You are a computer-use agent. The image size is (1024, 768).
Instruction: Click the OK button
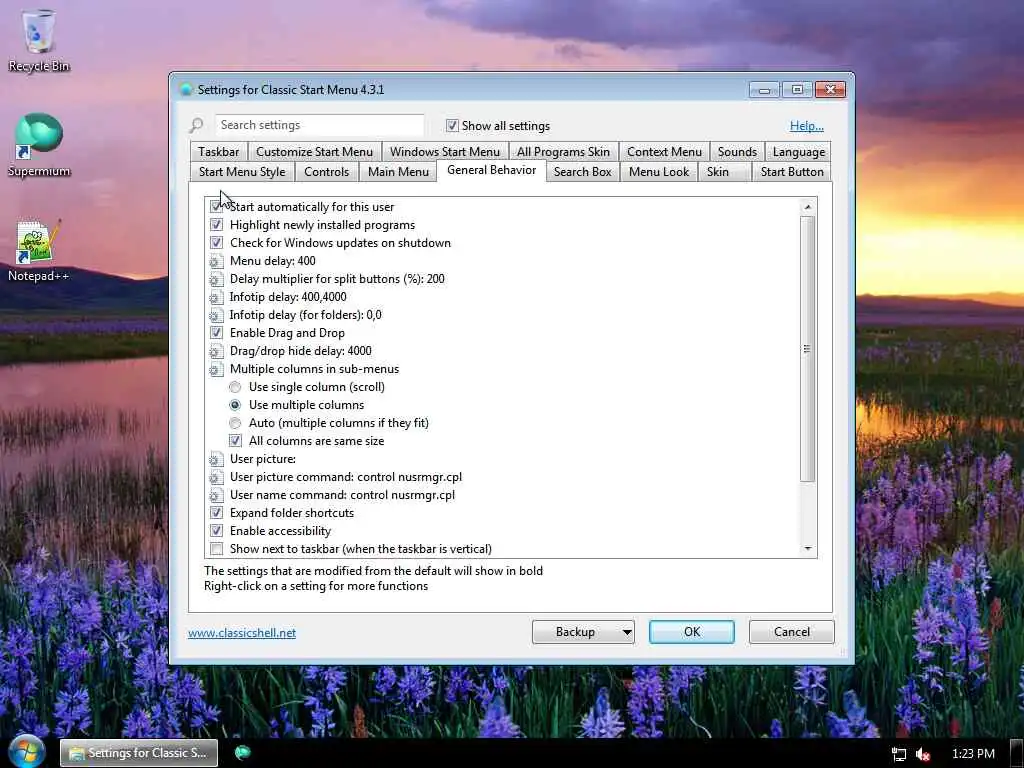692,632
